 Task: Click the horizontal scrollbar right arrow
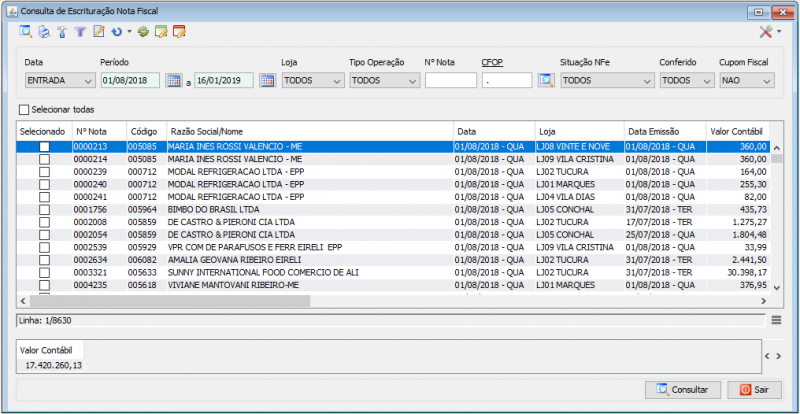763,301
